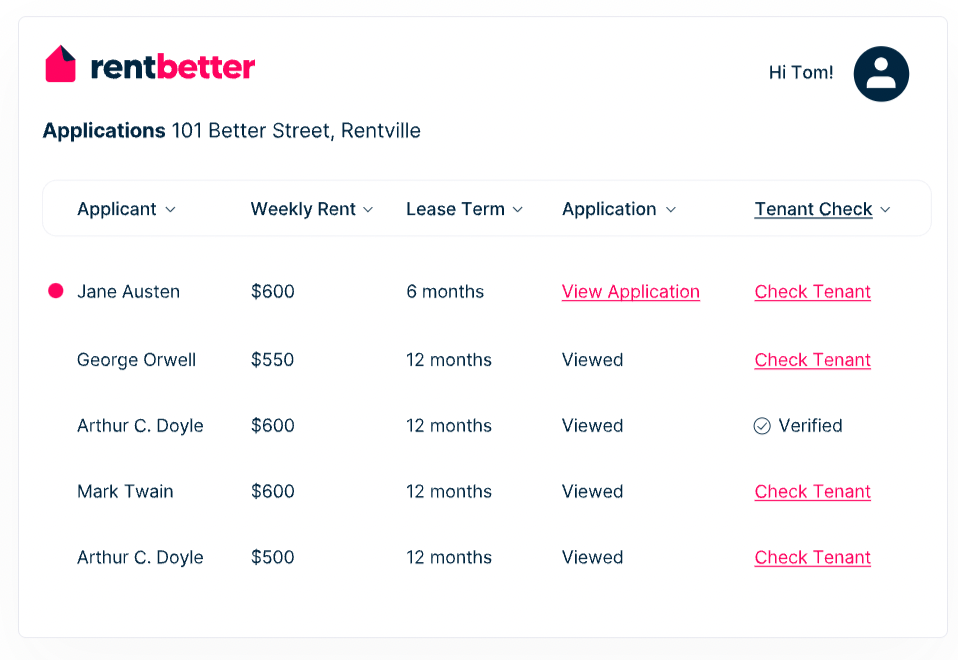Expand the Applicant column sort chevron
958x660 pixels.
point(170,210)
